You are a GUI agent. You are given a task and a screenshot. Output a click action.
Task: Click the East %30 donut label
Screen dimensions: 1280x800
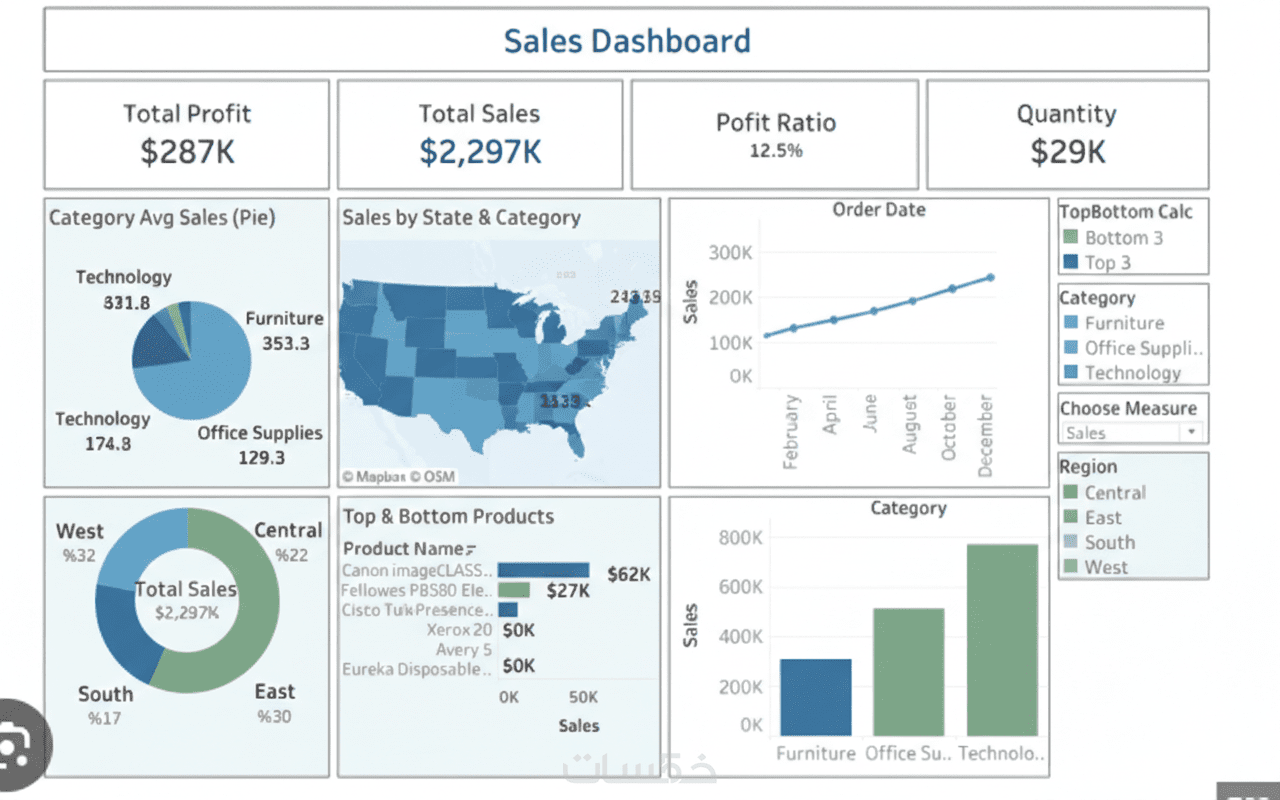[274, 703]
